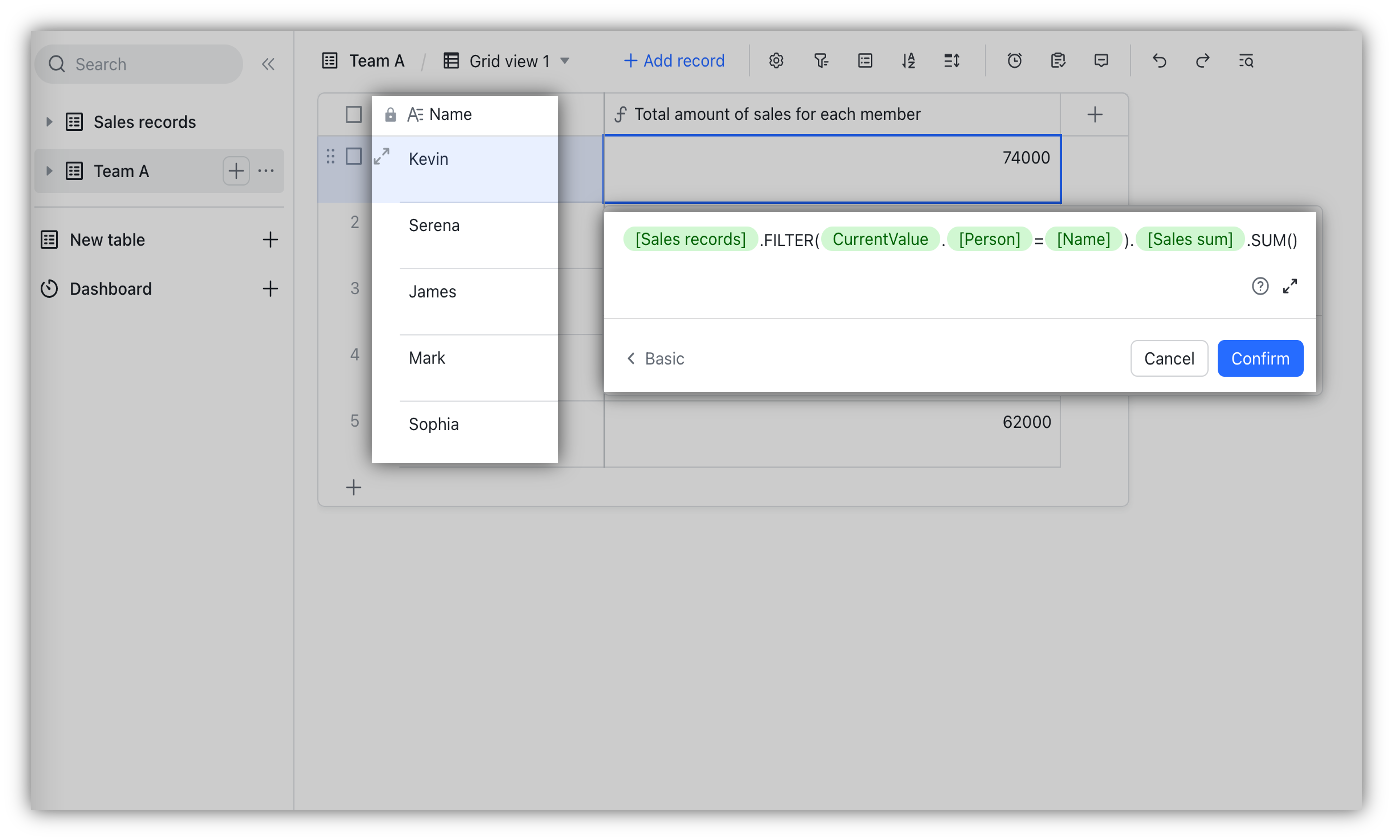The height and width of the screenshot is (840, 1392).
Task: Click Confirm to save the formula
Action: [1260, 359]
